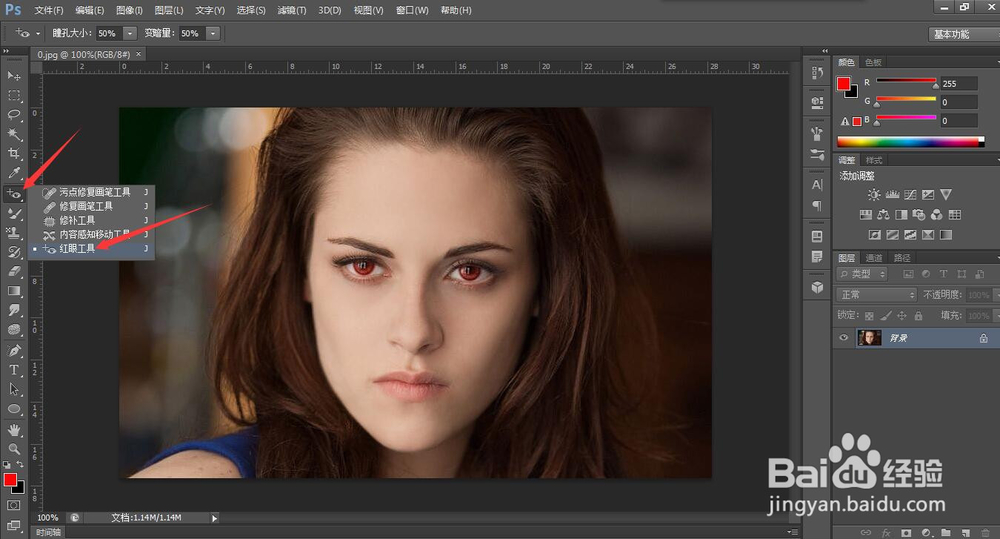Open the layer filter 类型 dropdown
The height and width of the screenshot is (539, 1000).
[862, 274]
